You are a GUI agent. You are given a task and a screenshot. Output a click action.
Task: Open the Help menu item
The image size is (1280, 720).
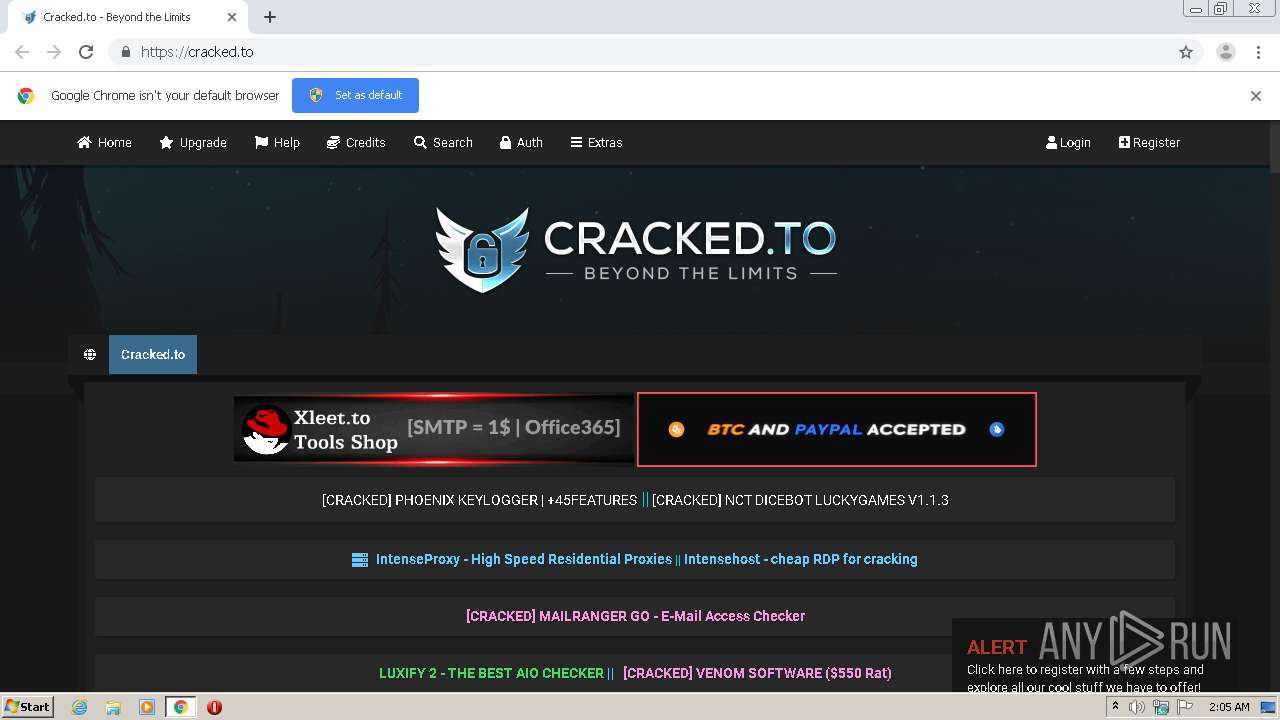click(277, 142)
